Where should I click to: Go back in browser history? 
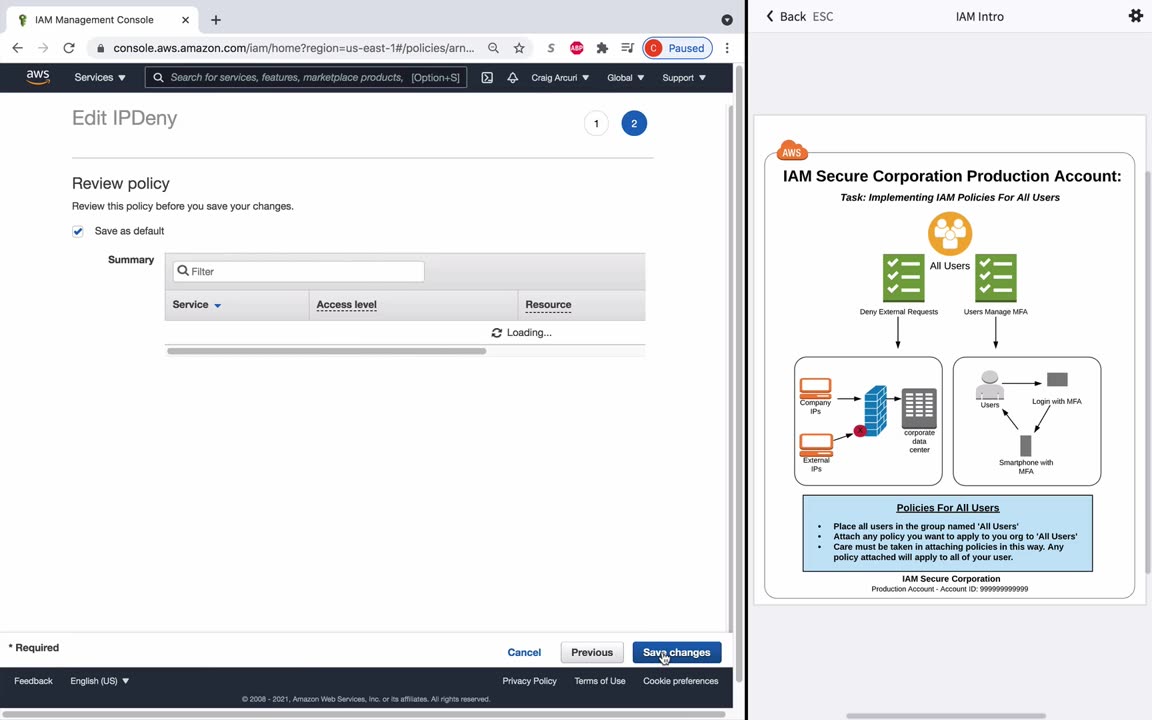click(x=18, y=48)
